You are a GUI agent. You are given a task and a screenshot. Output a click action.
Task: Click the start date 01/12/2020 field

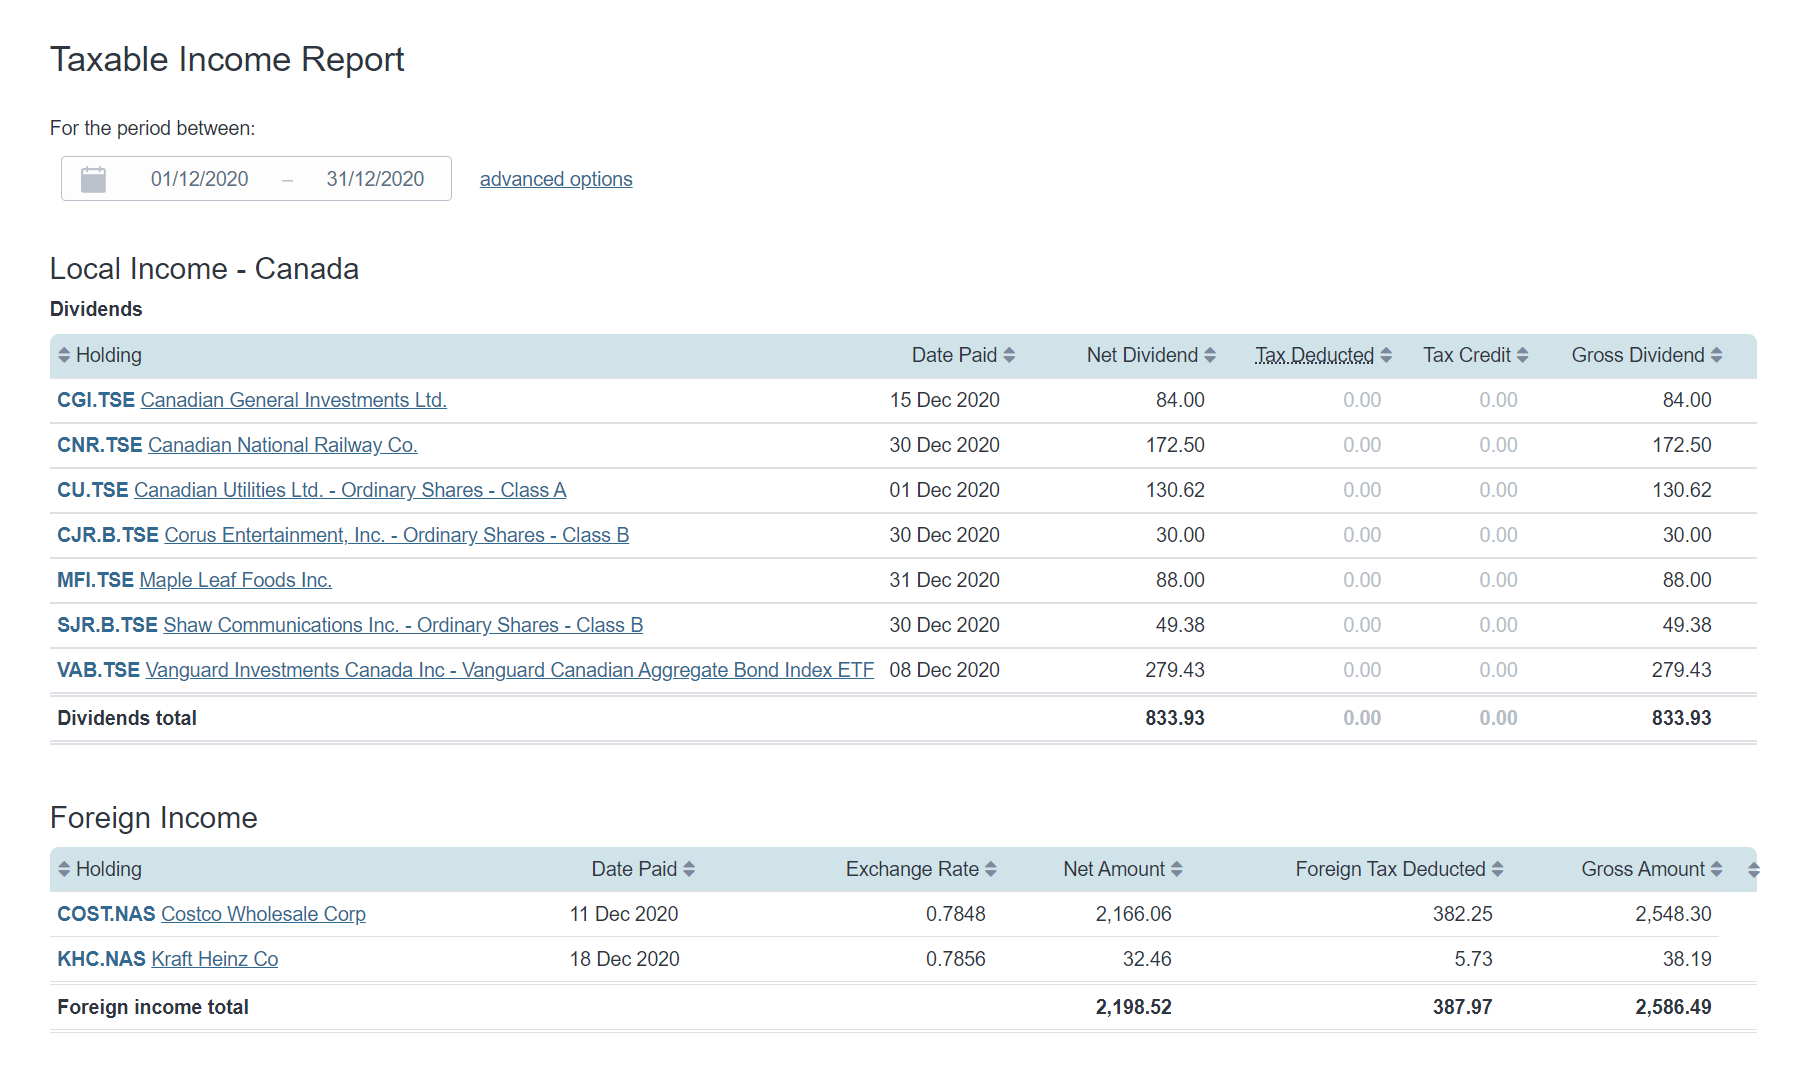point(200,179)
